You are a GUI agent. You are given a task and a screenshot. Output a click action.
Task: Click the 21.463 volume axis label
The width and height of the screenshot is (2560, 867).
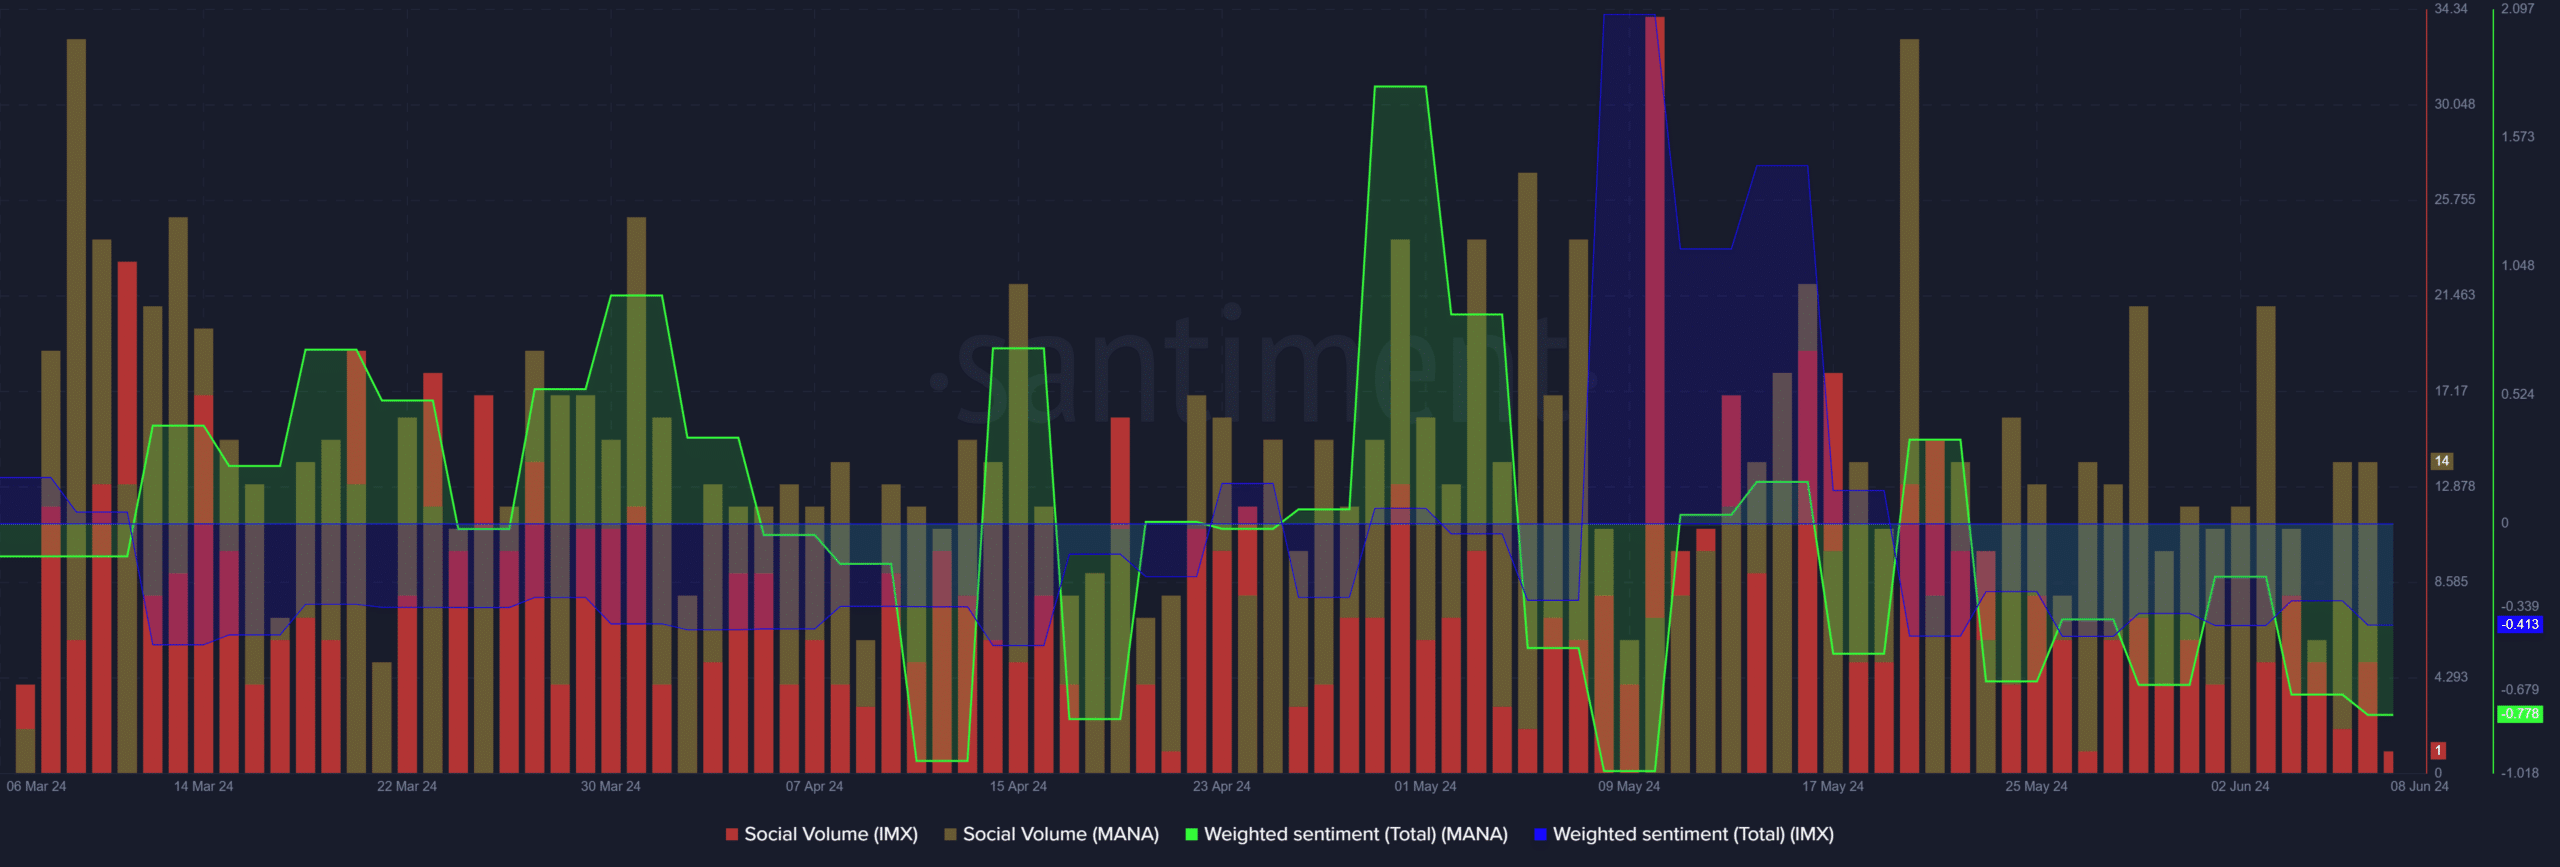2455,295
